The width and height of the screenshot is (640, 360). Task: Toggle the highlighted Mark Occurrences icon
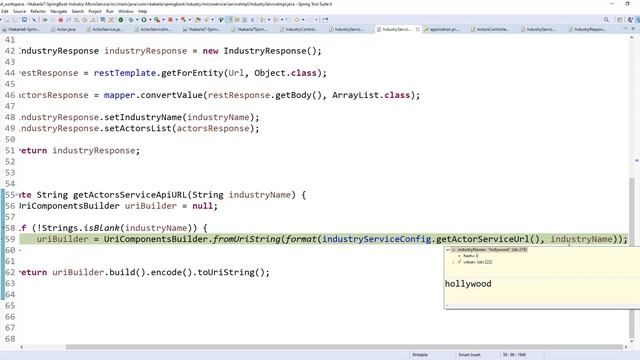click(229, 20)
